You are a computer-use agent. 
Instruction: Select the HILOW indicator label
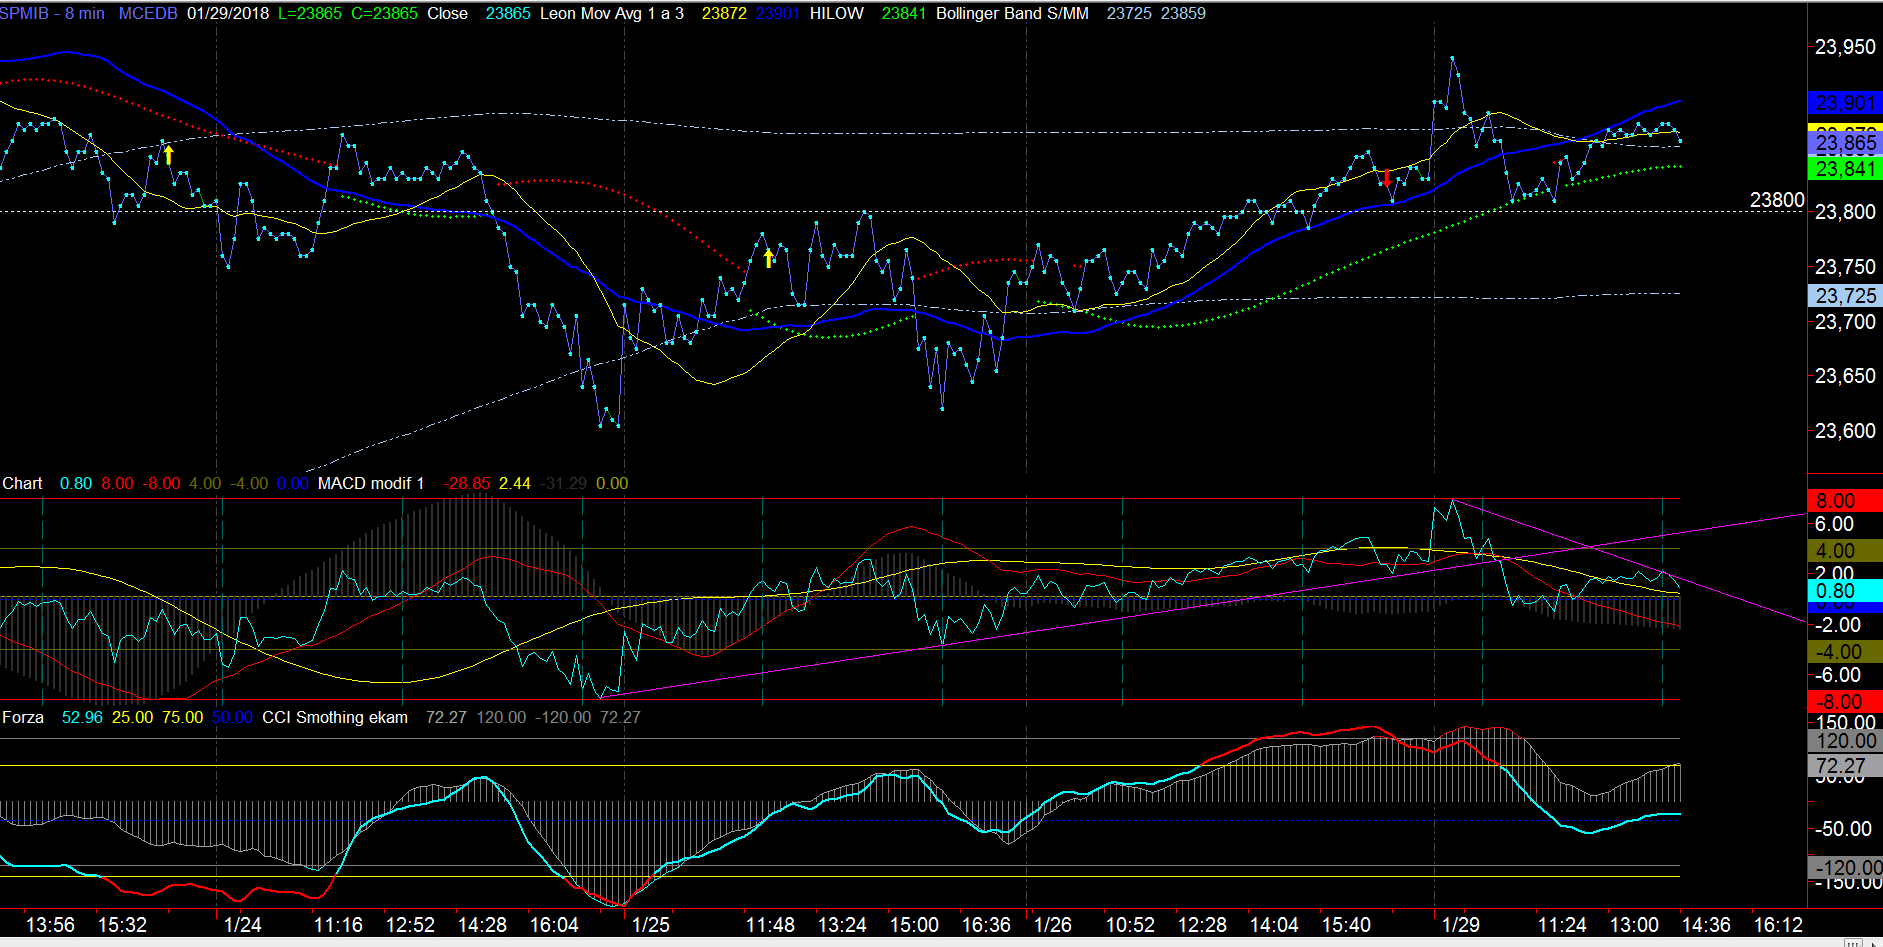(837, 14)
